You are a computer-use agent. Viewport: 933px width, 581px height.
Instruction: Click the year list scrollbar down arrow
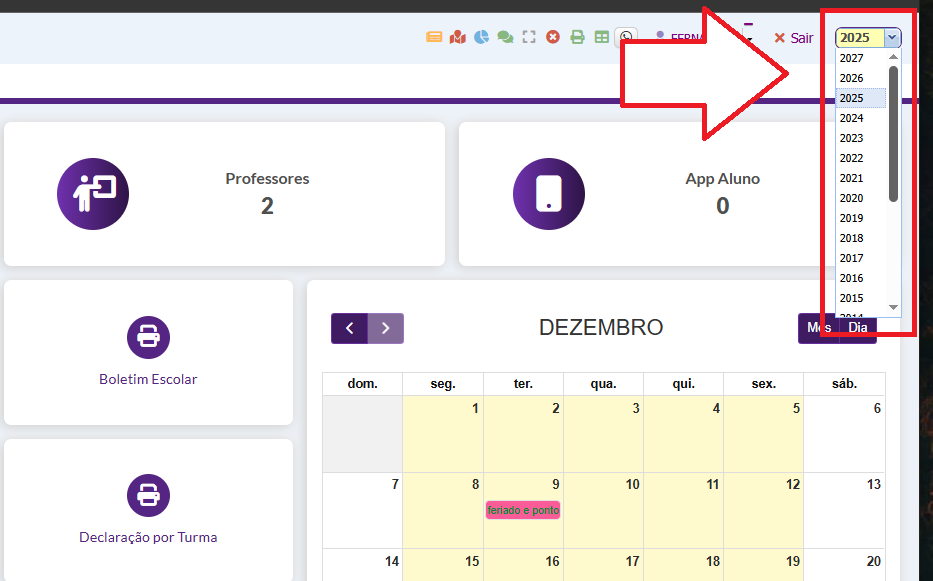pos(894,307)
